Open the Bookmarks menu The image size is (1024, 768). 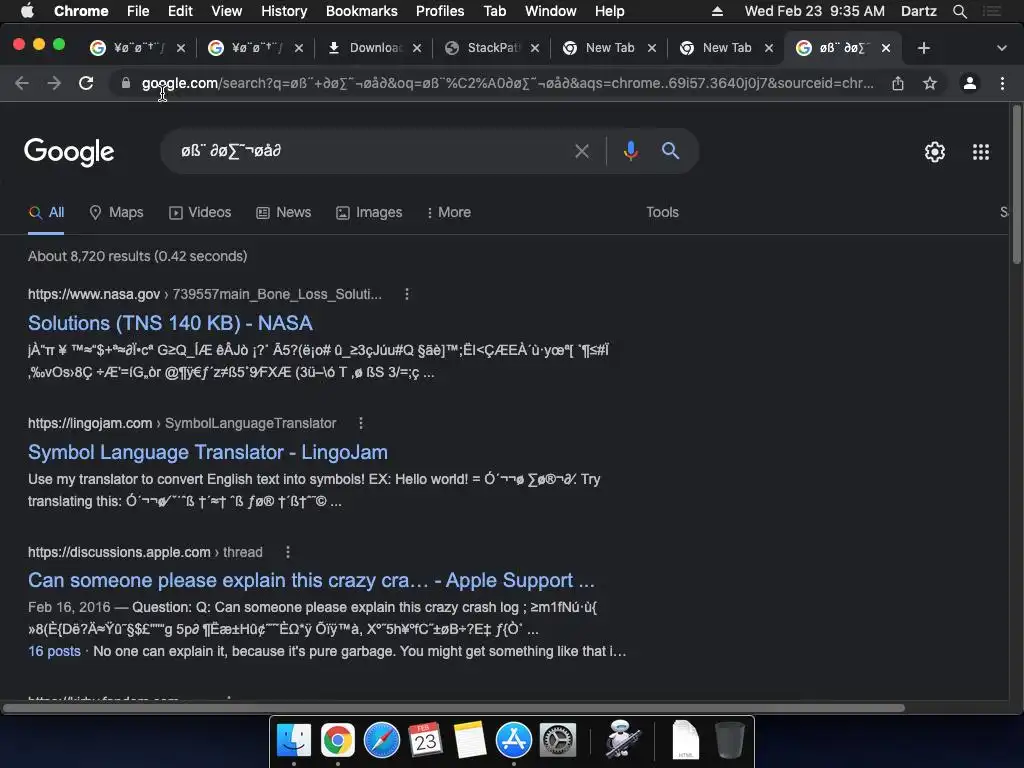[x=362, y=12]
